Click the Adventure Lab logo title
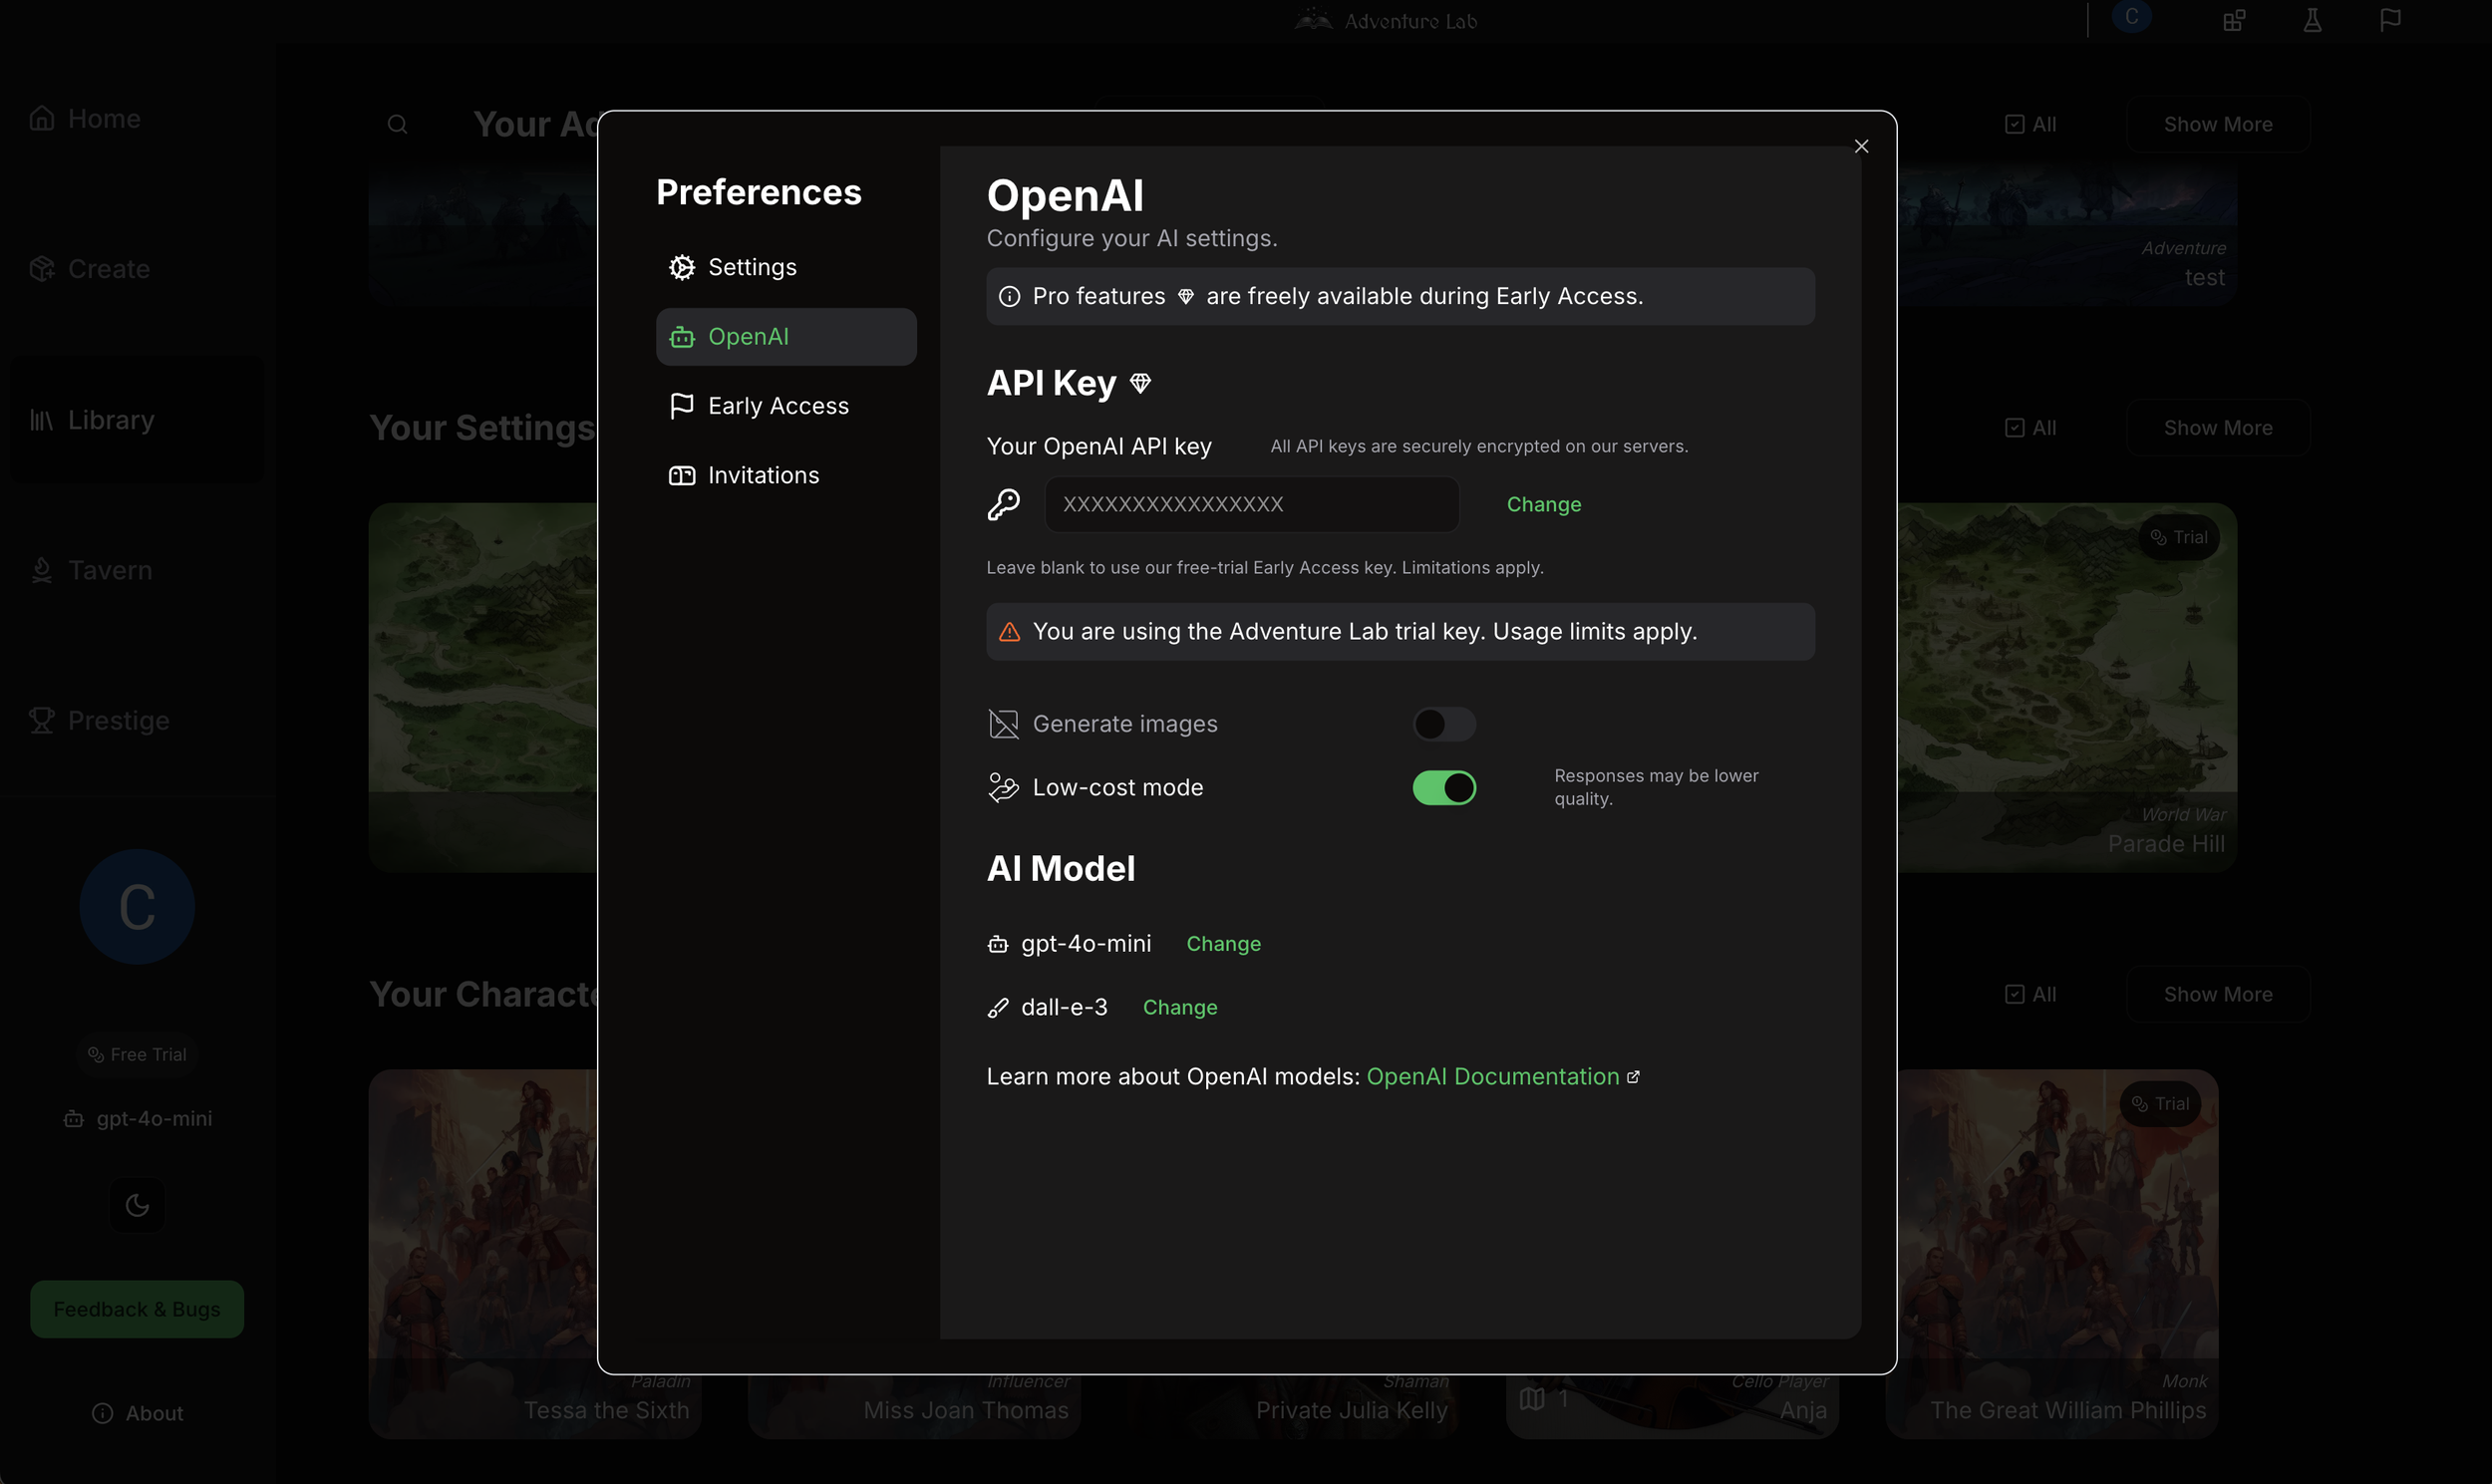The width and height of the screenshot is (2492, 1484). point(1385,20)
